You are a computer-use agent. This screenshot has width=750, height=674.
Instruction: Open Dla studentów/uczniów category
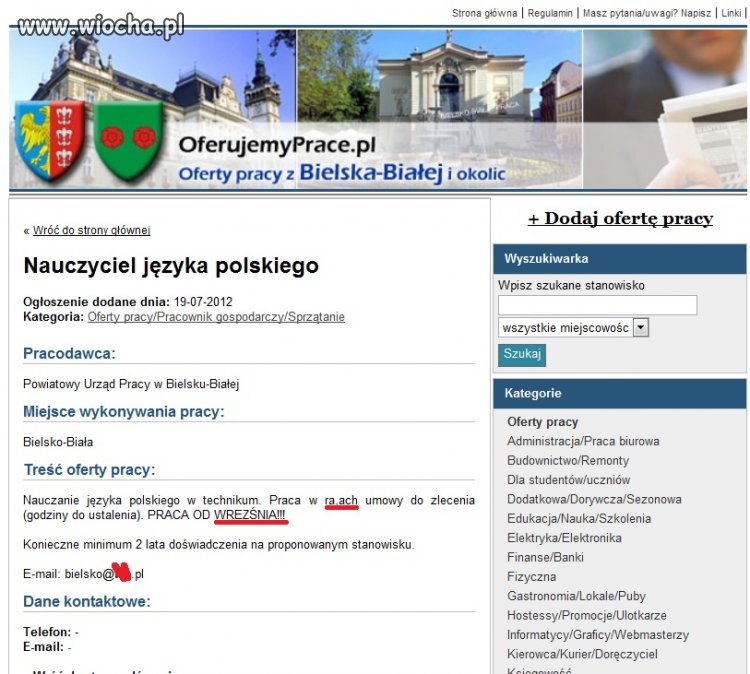[568, 480]
